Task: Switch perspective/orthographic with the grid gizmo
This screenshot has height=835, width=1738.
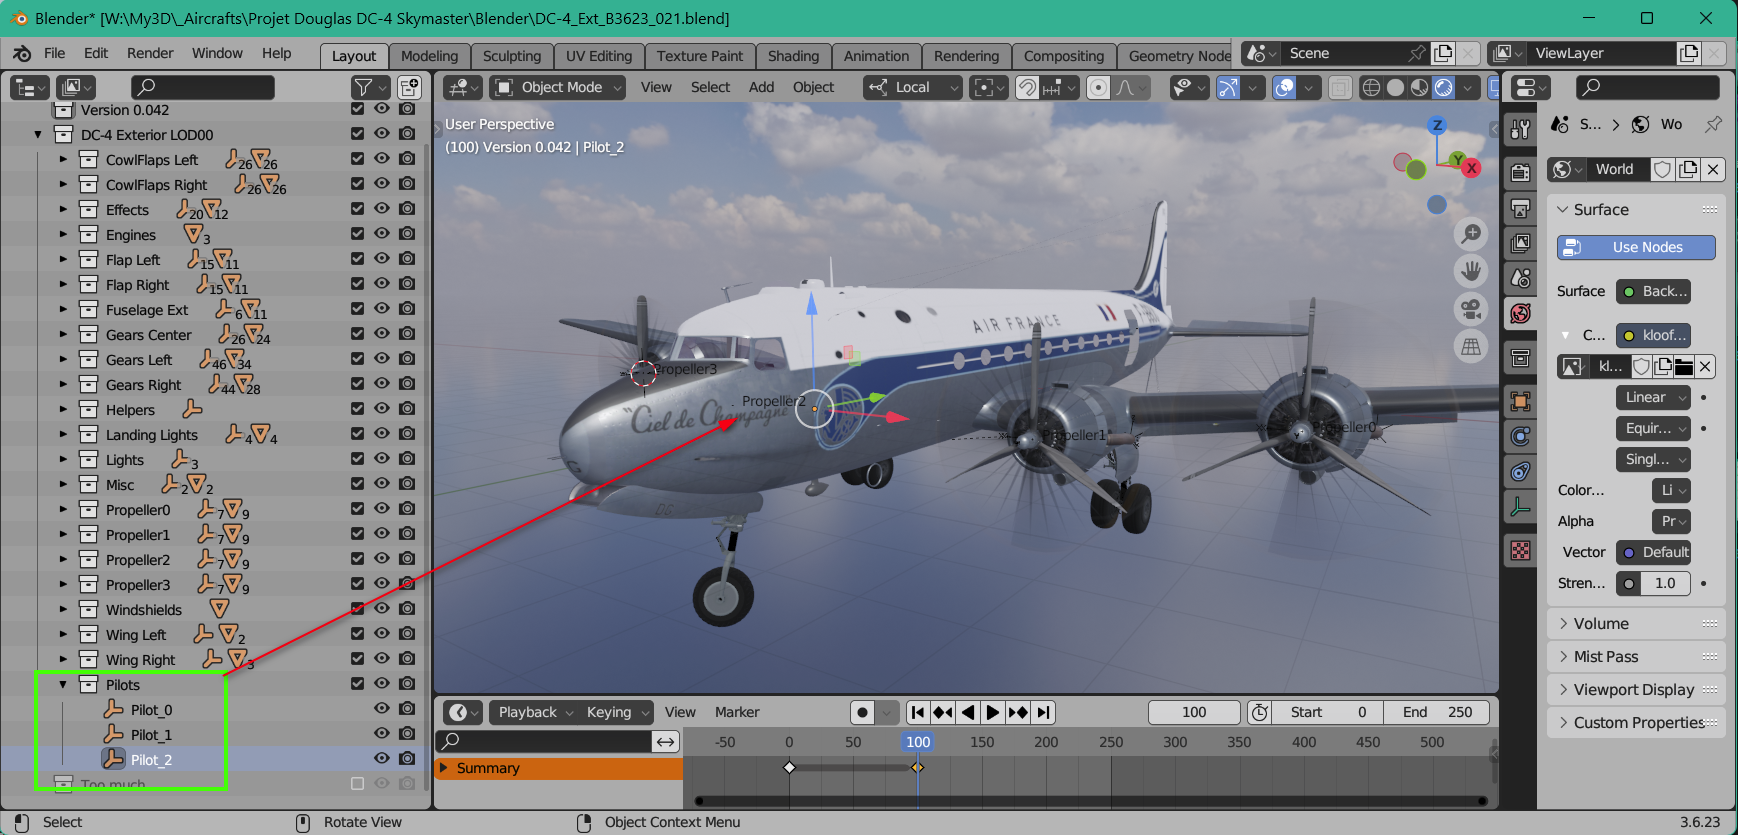Action: point(1471,347)
